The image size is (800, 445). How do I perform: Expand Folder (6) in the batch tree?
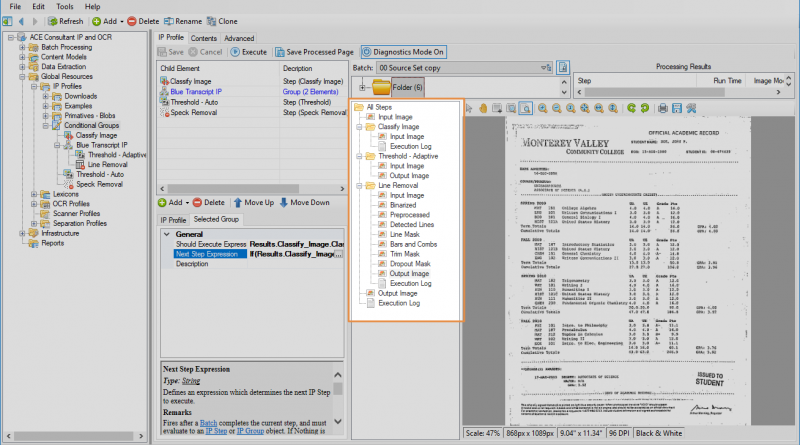pos(361,87)
